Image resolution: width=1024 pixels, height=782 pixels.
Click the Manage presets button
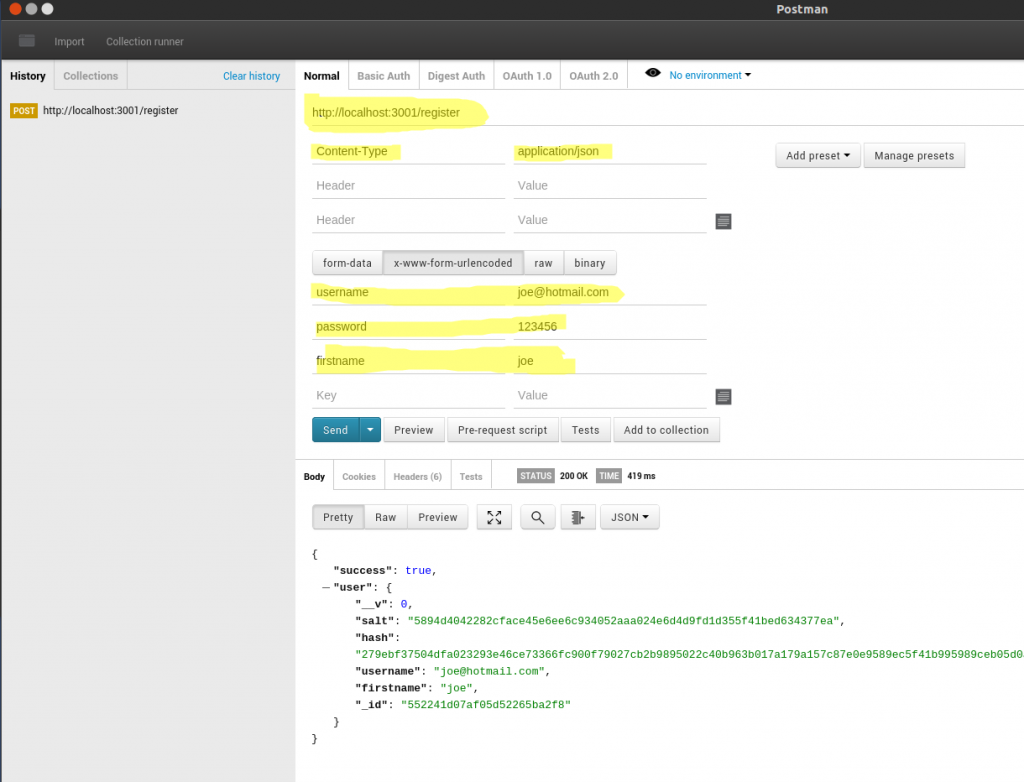(x=914, y=155)
